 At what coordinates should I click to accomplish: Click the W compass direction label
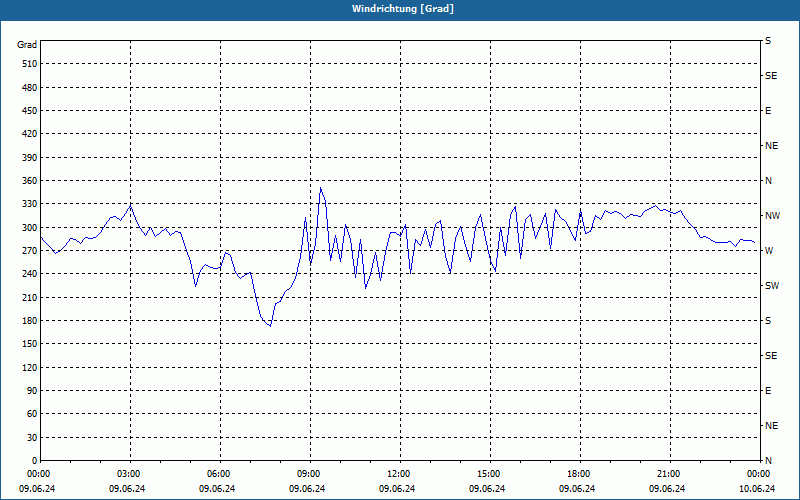[x=769, y=251]
